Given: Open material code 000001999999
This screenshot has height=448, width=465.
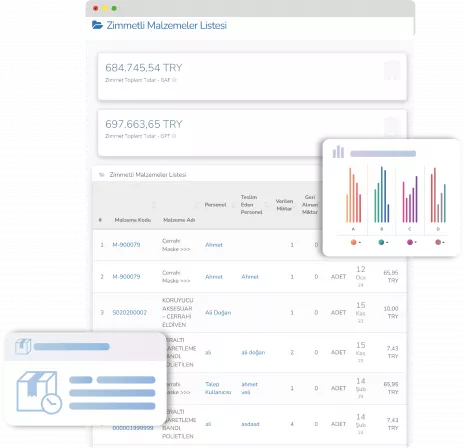Looking at the screenshot, I should pyautogui.click(x=133, y=428).
